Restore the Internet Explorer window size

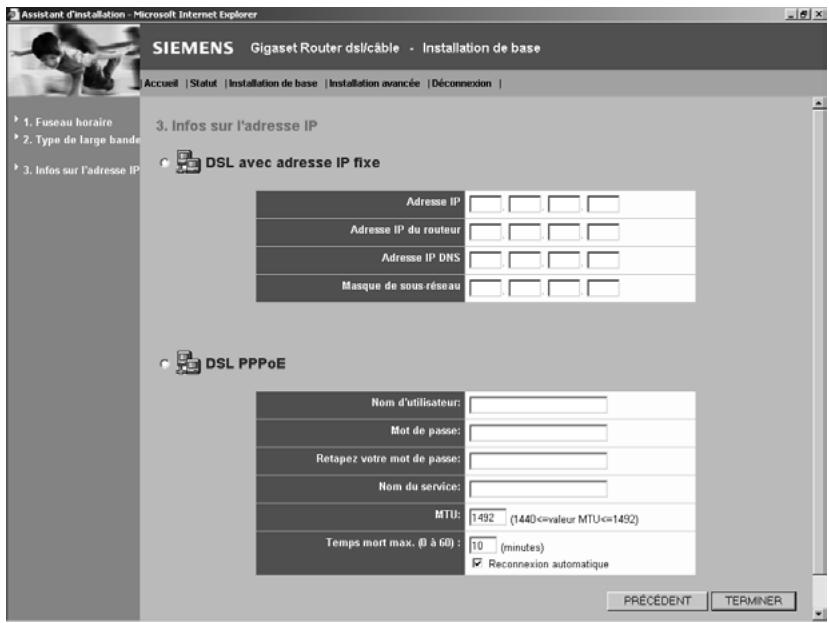(804, 14)
